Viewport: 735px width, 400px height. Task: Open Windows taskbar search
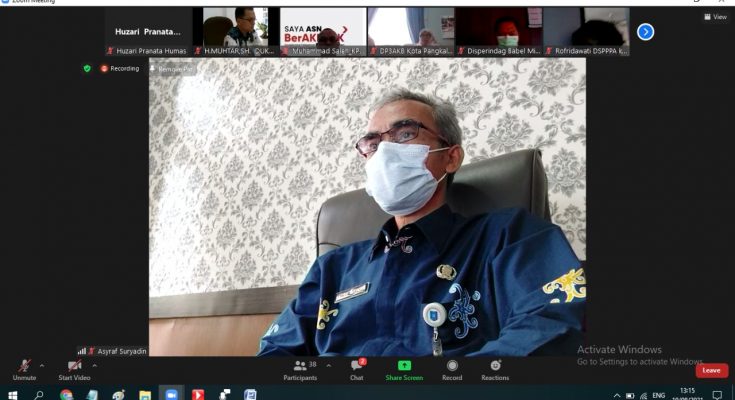39,395
